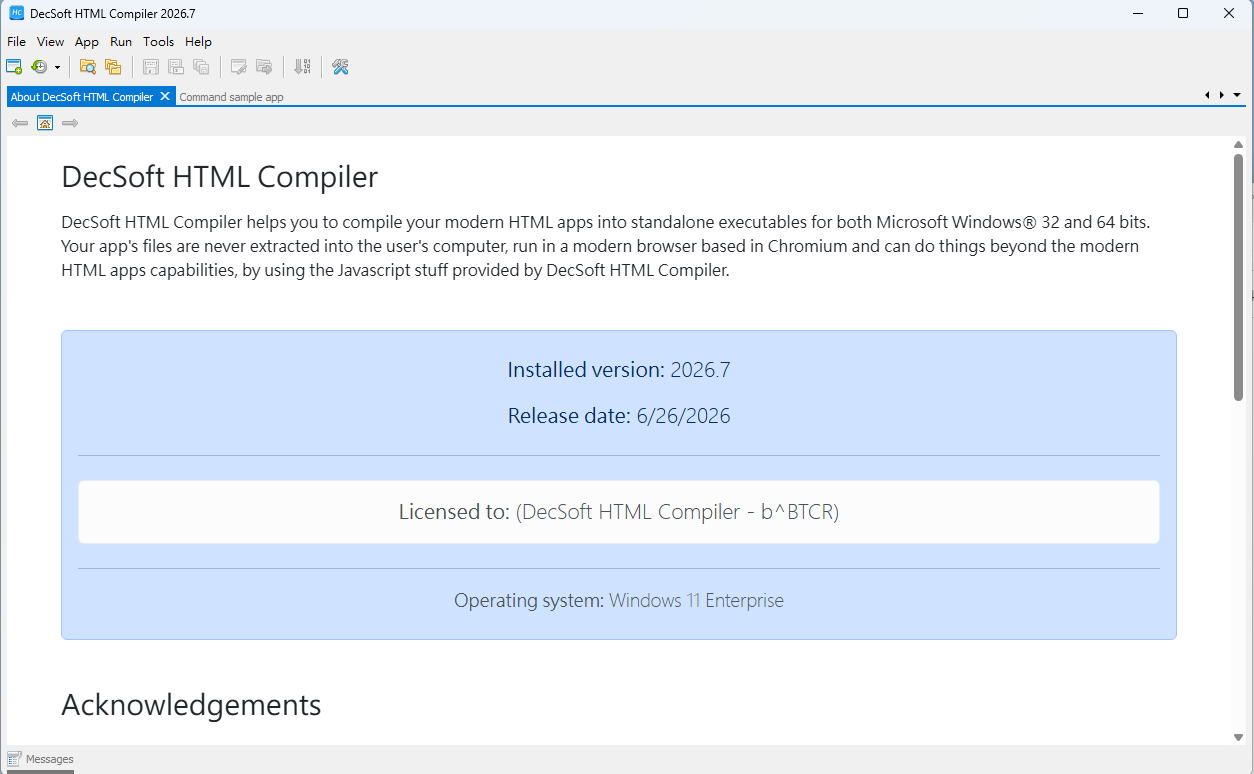Click the open app folder-search icon
The image size is (1254, 774).
pyautogui.click(x=88, y=67)
